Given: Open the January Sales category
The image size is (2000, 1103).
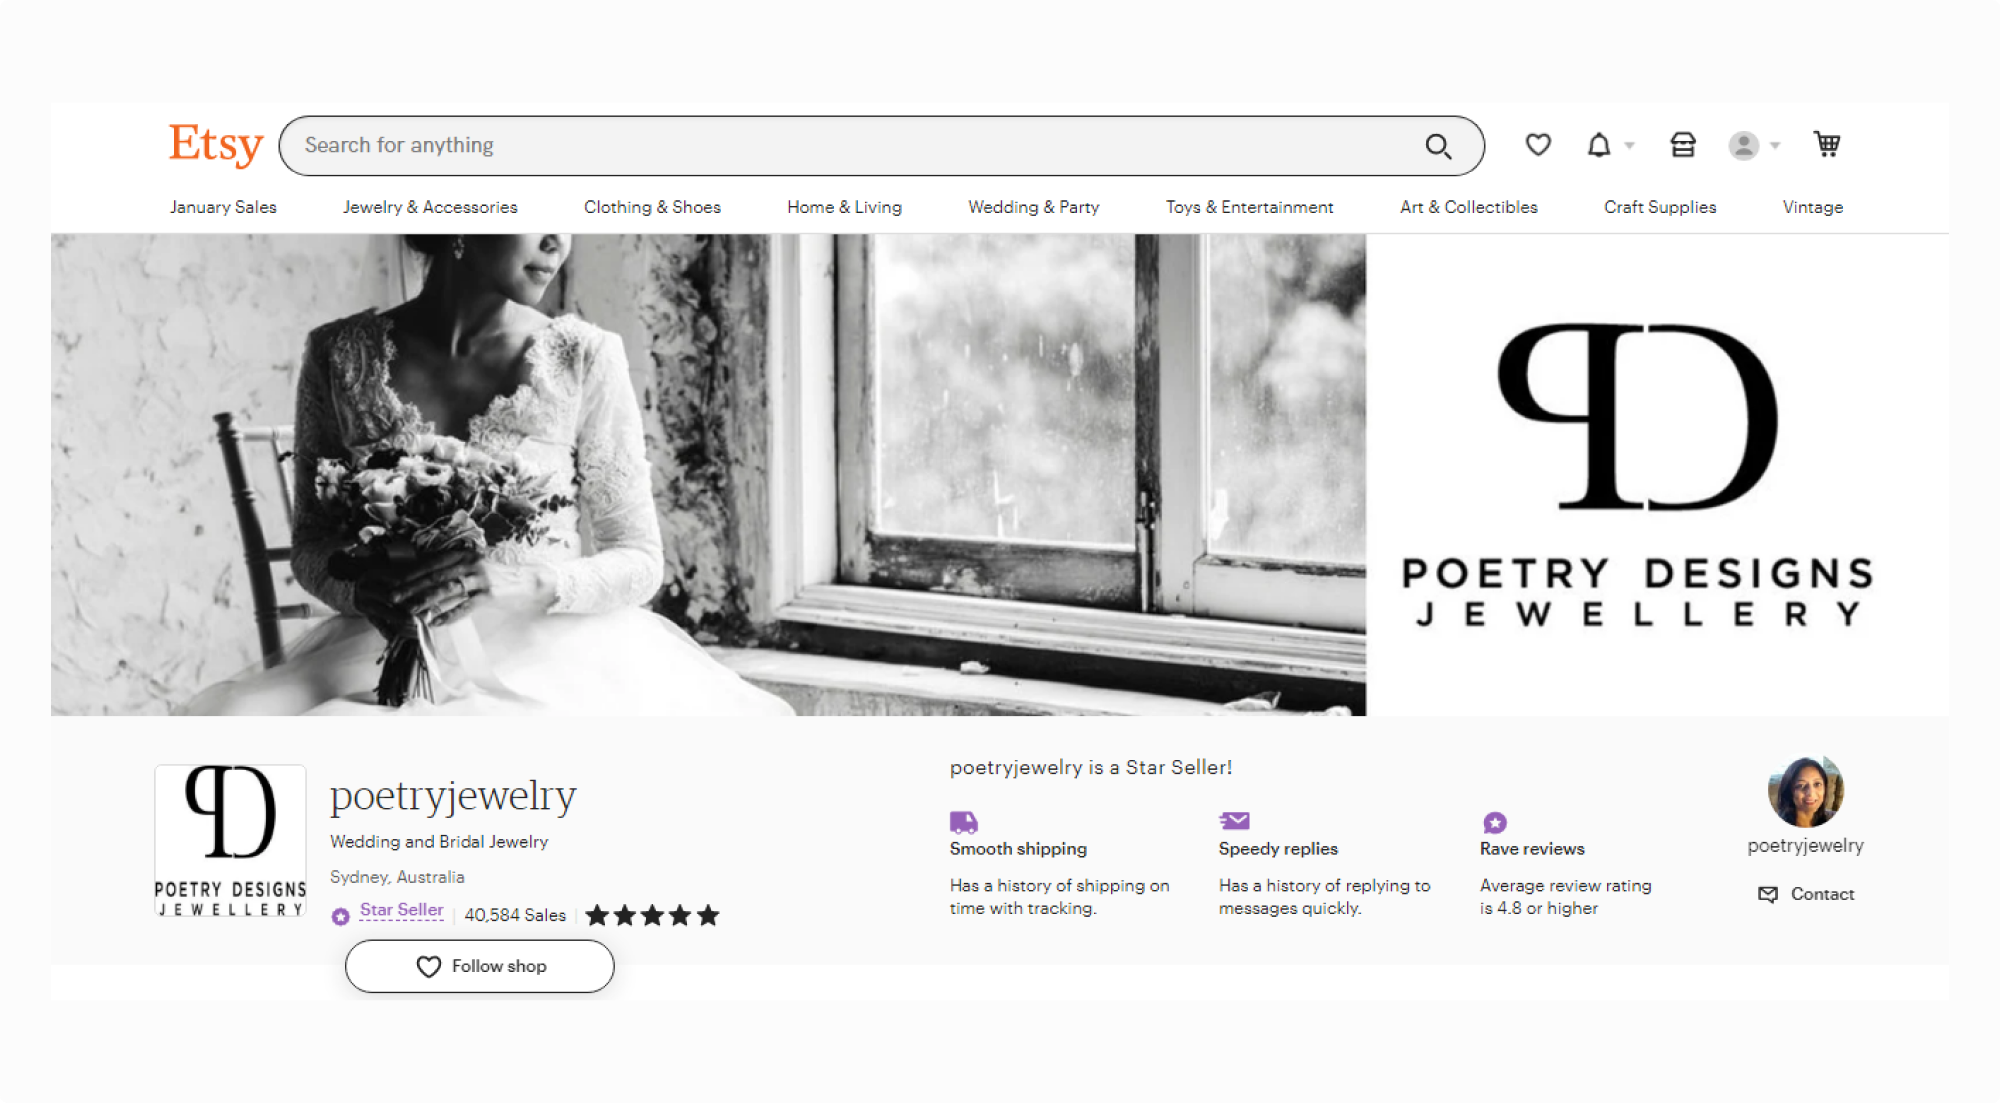Looking at the screenshot, I should [x=223, y=207].
